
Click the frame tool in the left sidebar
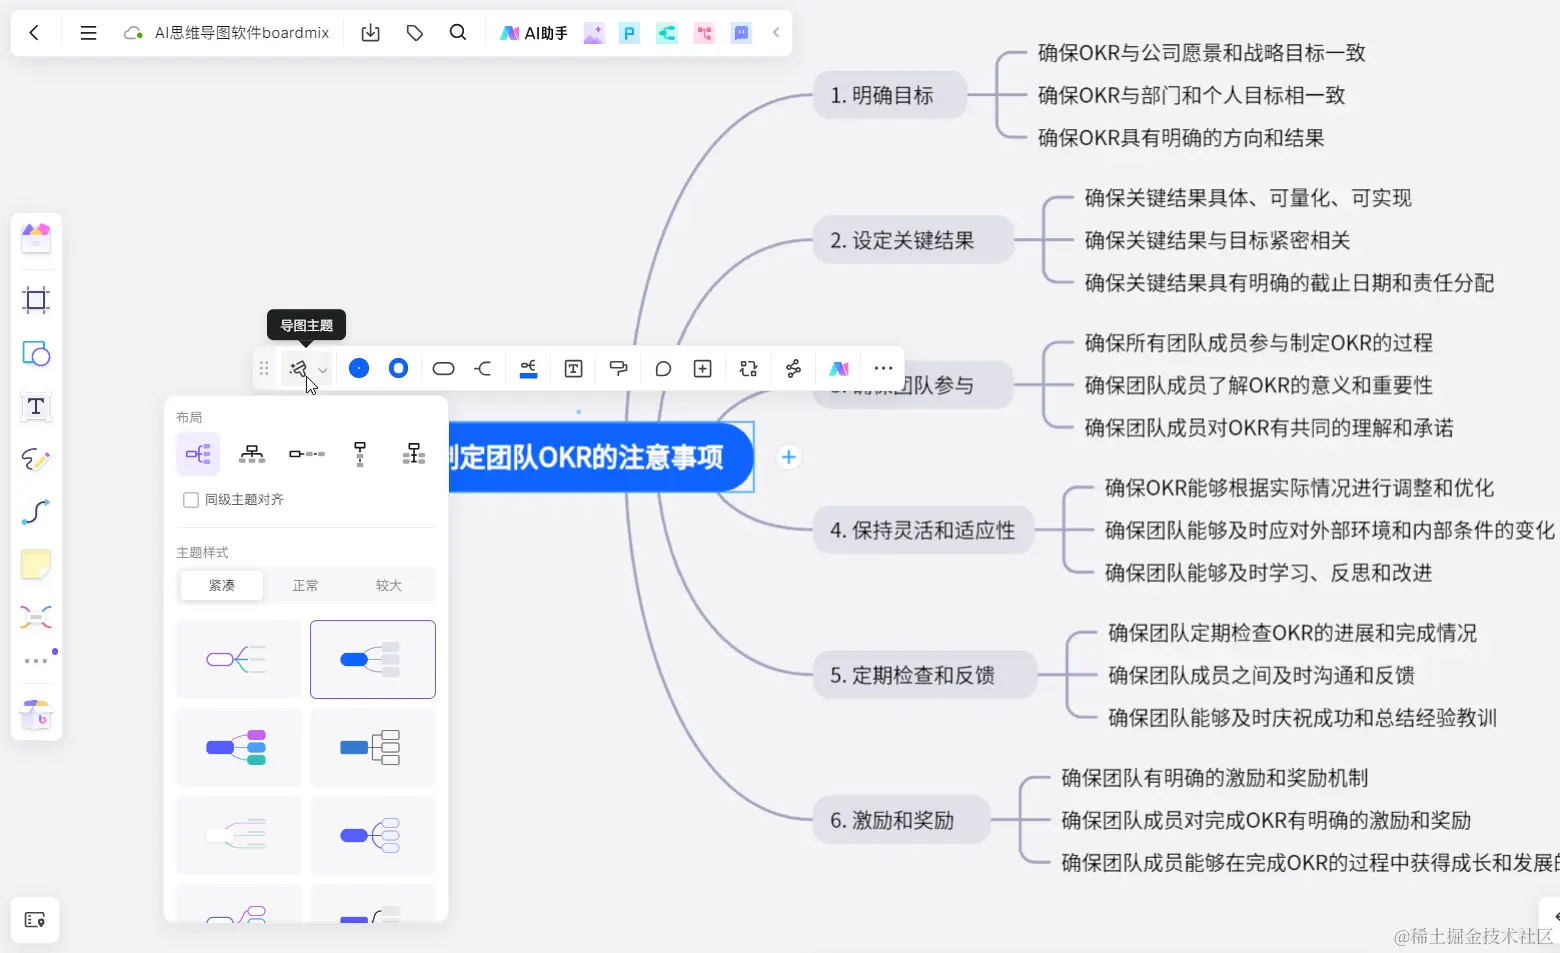pyautogui.click(x=36, y=300)
